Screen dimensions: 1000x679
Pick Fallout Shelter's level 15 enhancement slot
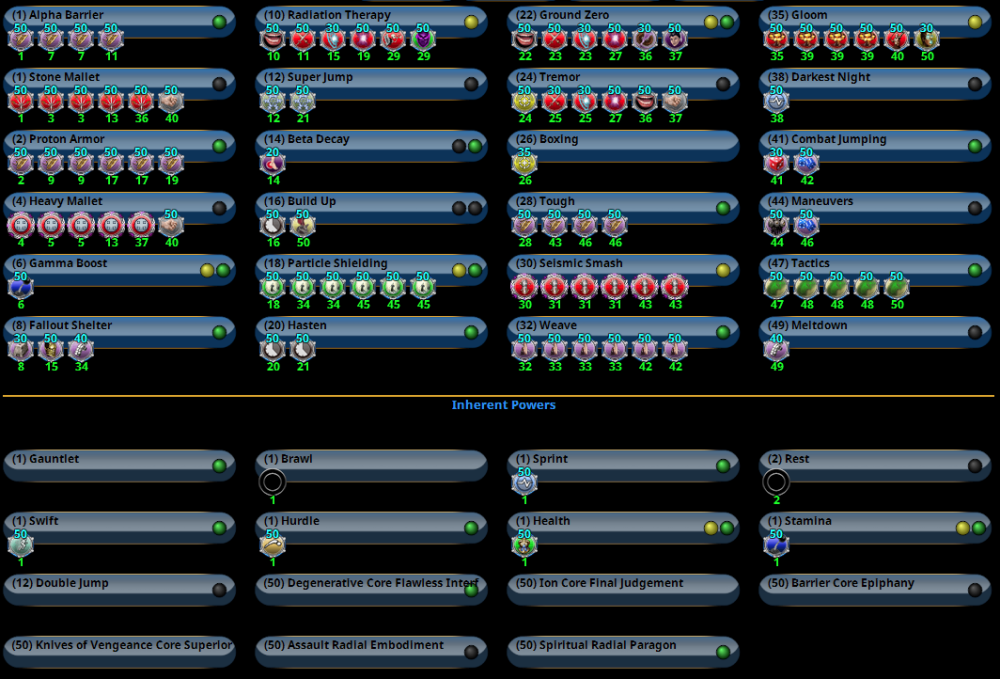coord(50,349)
